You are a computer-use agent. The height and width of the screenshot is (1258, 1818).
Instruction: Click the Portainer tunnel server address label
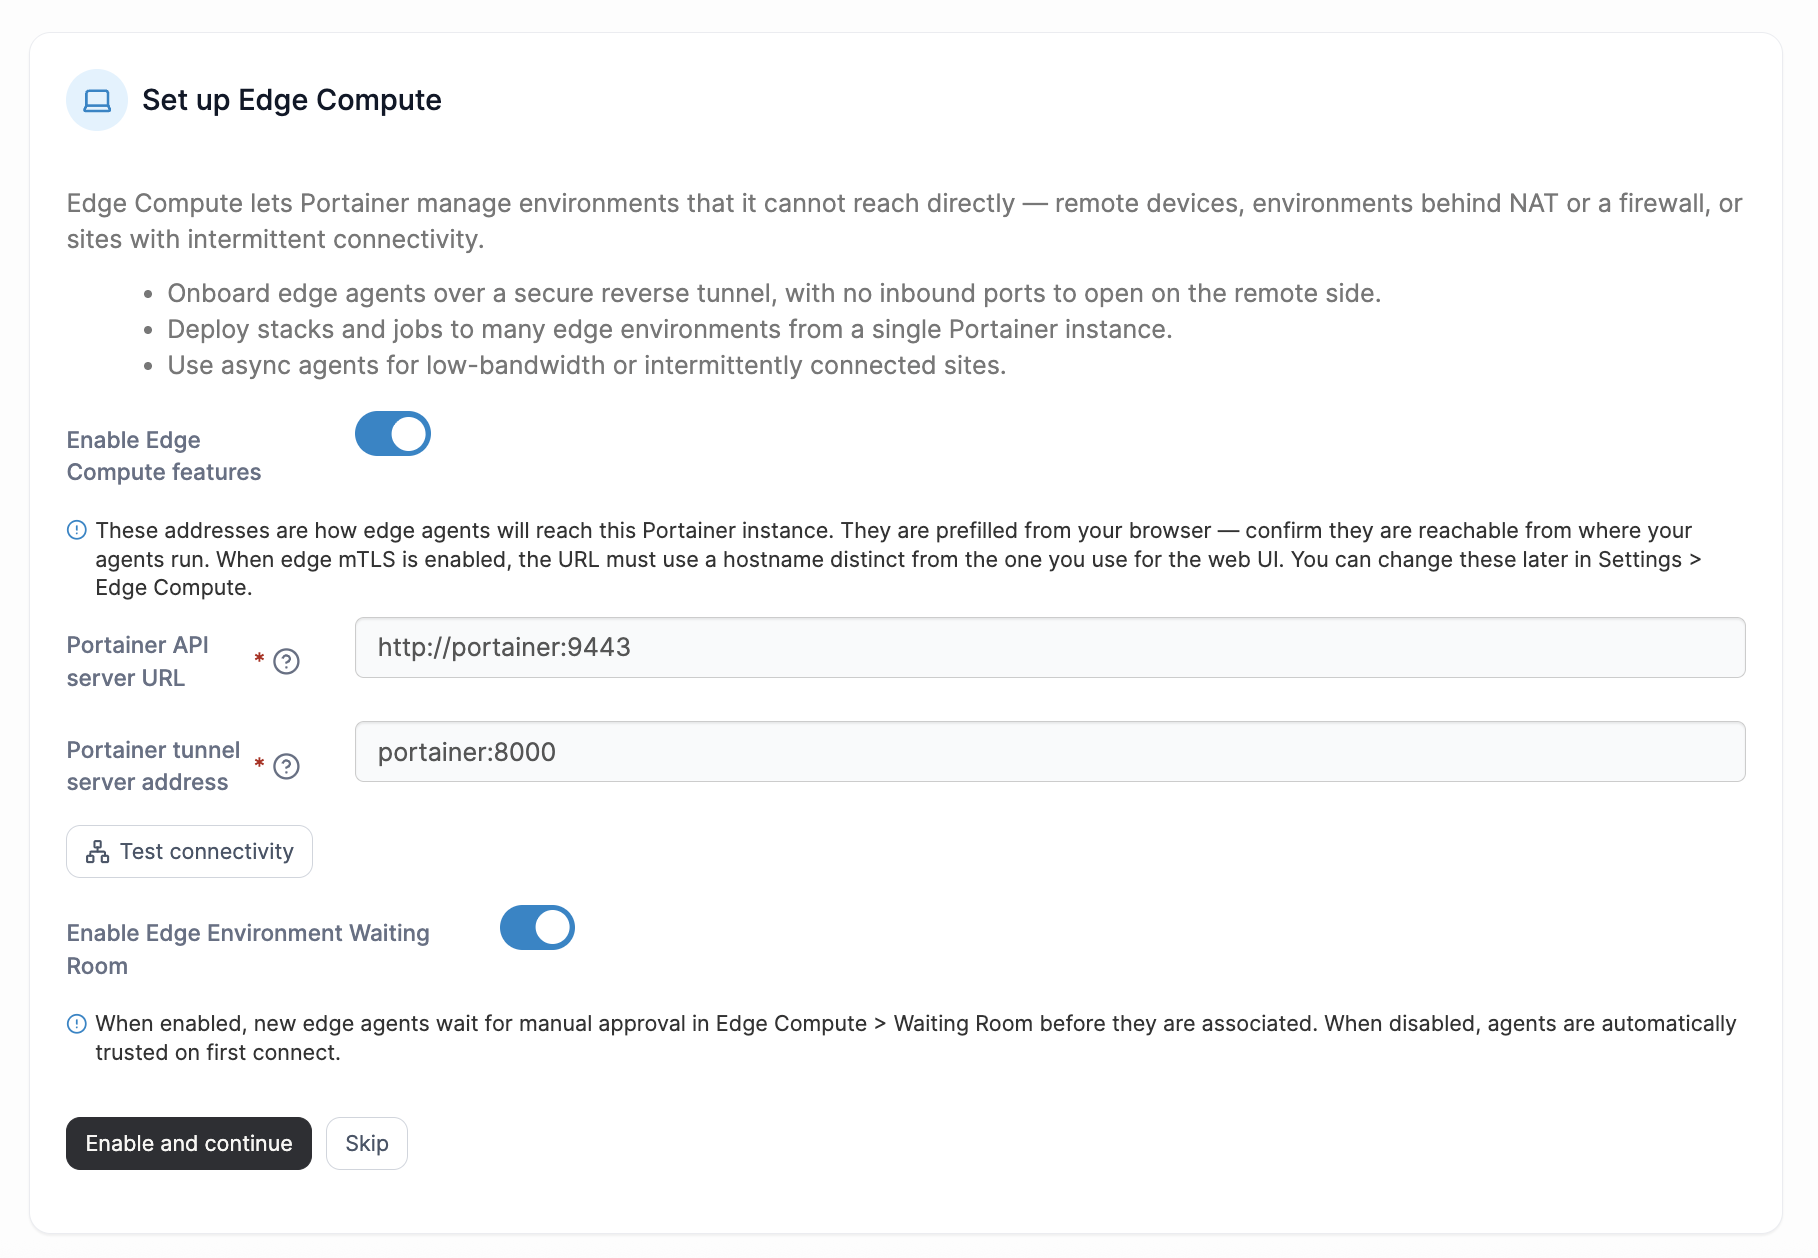point(154,766)
